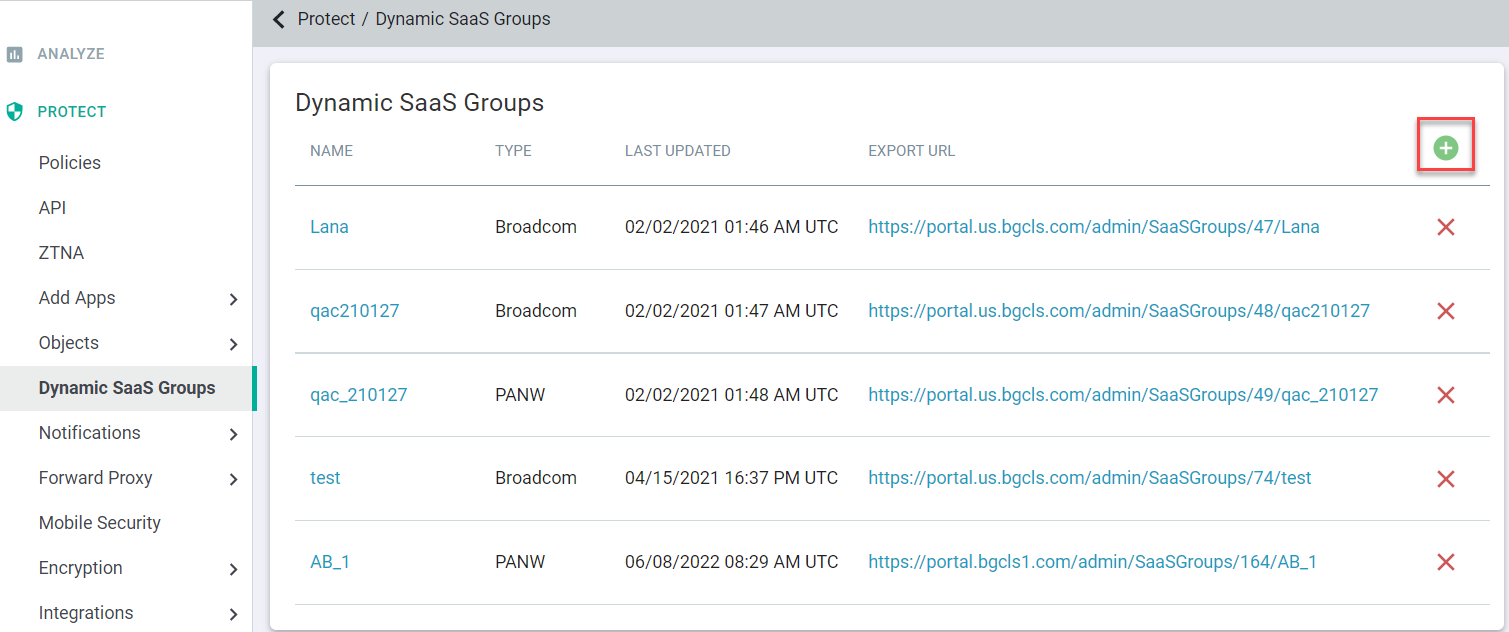Click the green plus icon to add a group
The width and height of the screenshot is (1509, 632).
tap(1446, 146)
